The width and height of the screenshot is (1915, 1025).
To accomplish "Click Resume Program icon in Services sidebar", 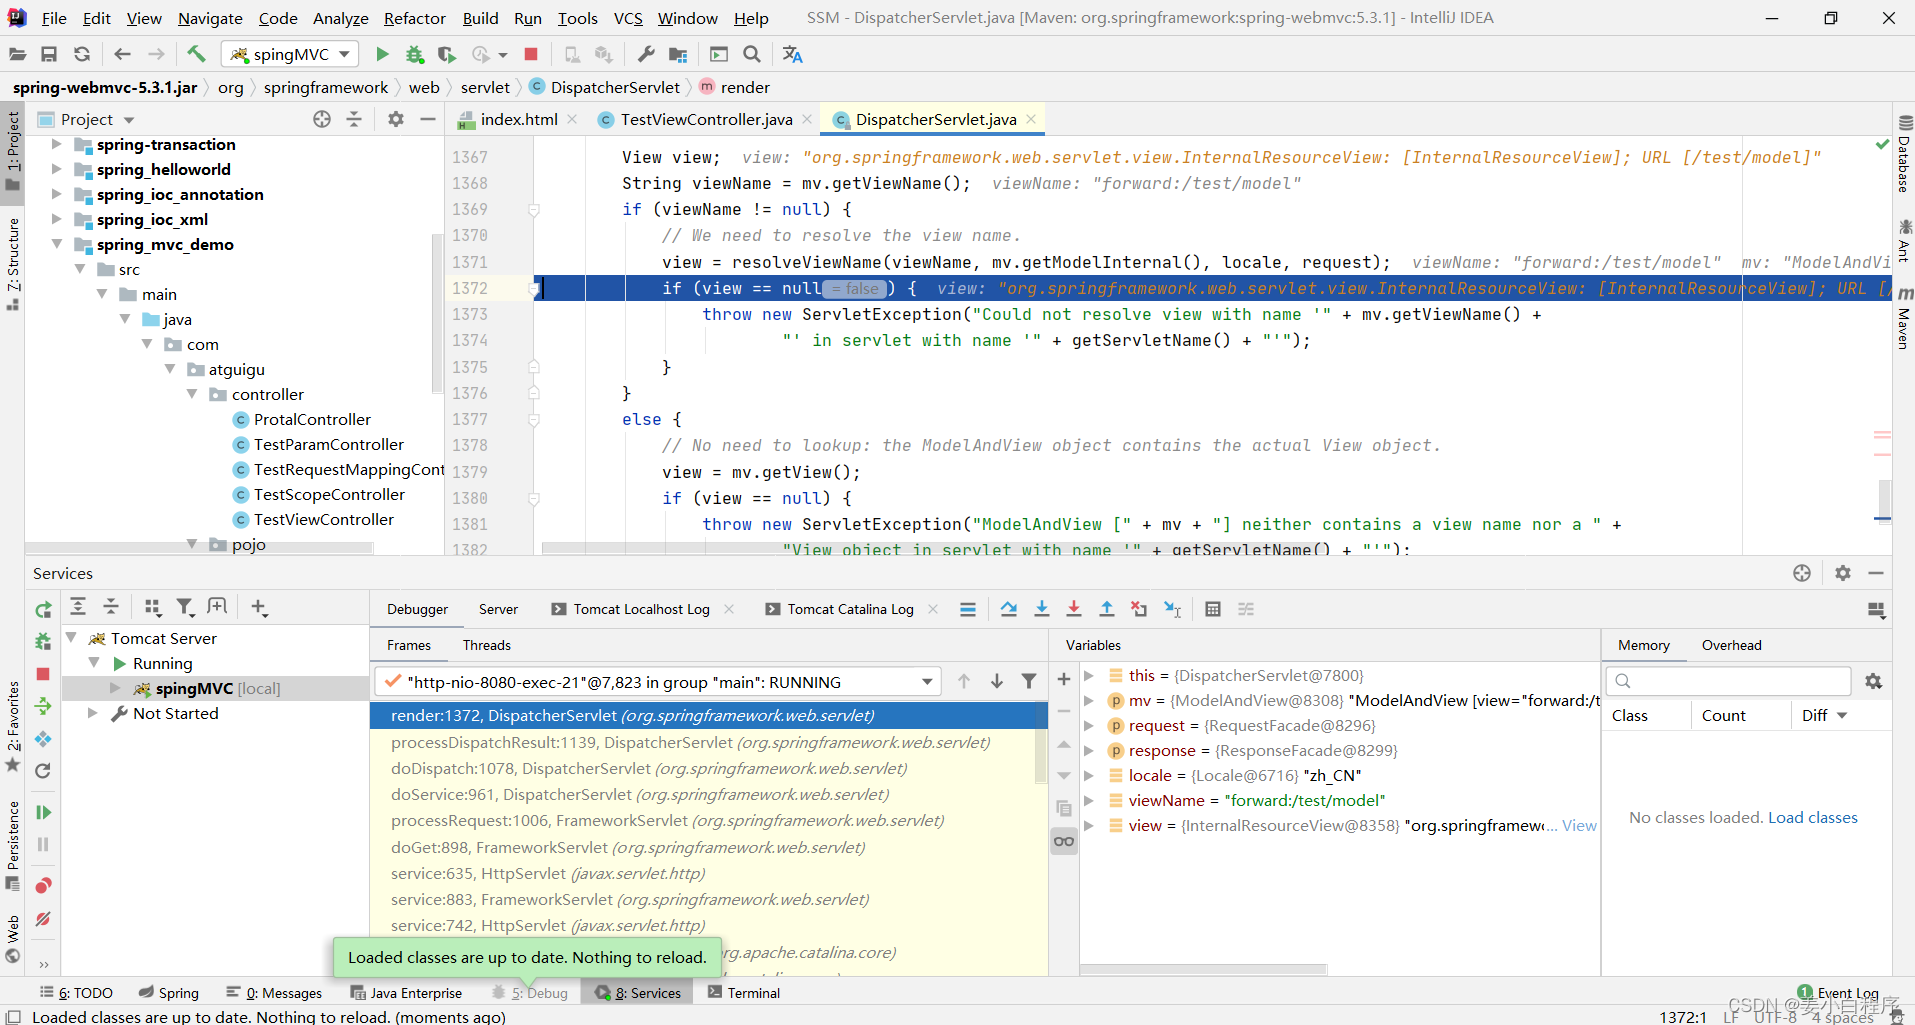I will [x=43, y=812].
